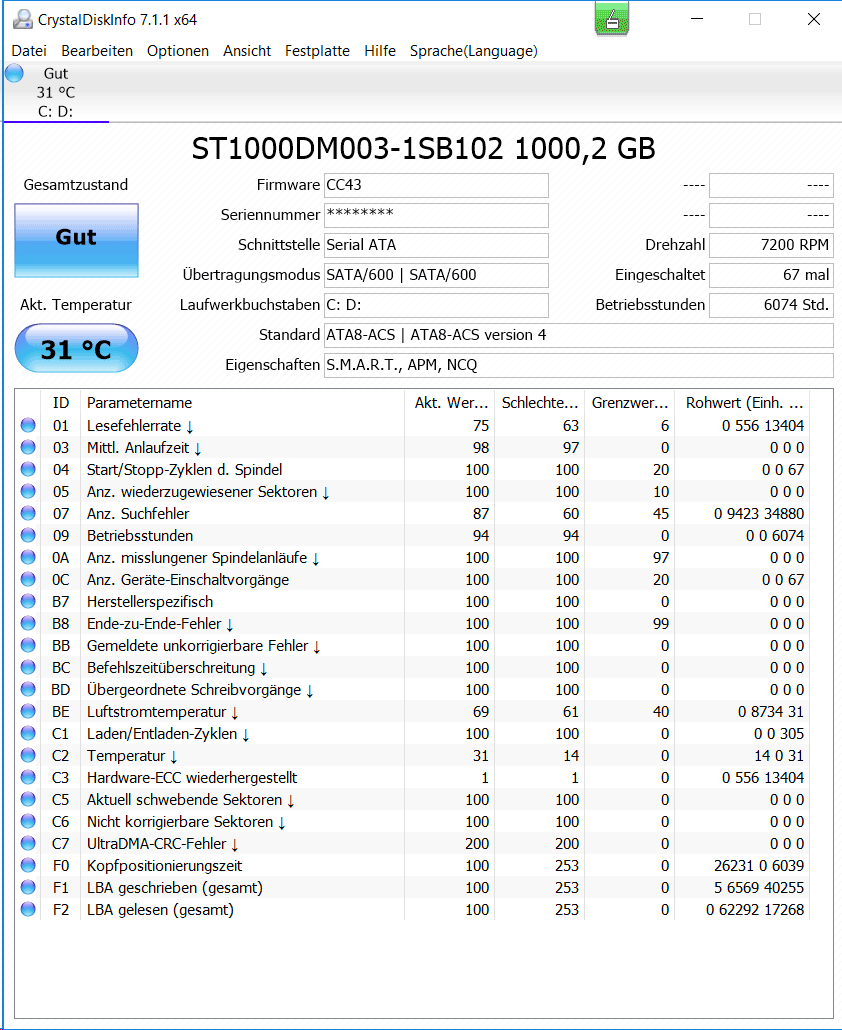This screenshot has height=1030, width=842.
Task: Click status orb for wiederzugewiesener Sektoren row
Action: [28, 491]
